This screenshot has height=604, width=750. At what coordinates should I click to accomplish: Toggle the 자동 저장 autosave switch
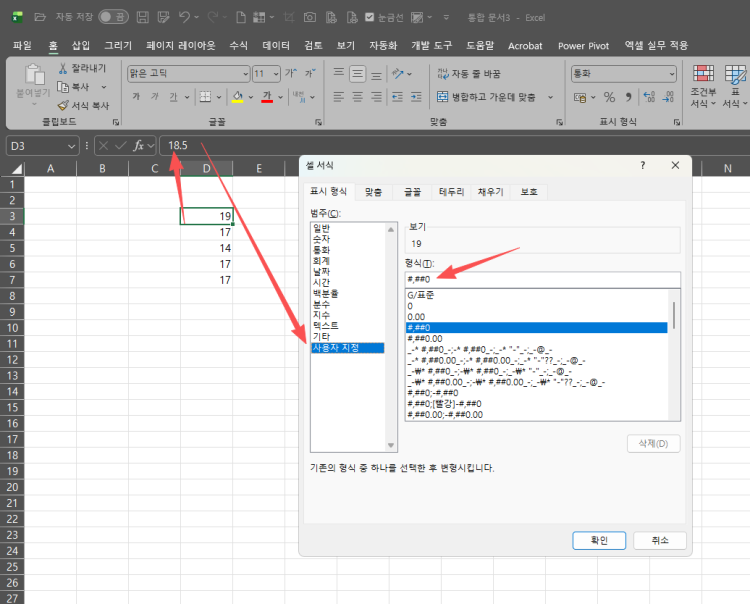(x=112, y=17)
